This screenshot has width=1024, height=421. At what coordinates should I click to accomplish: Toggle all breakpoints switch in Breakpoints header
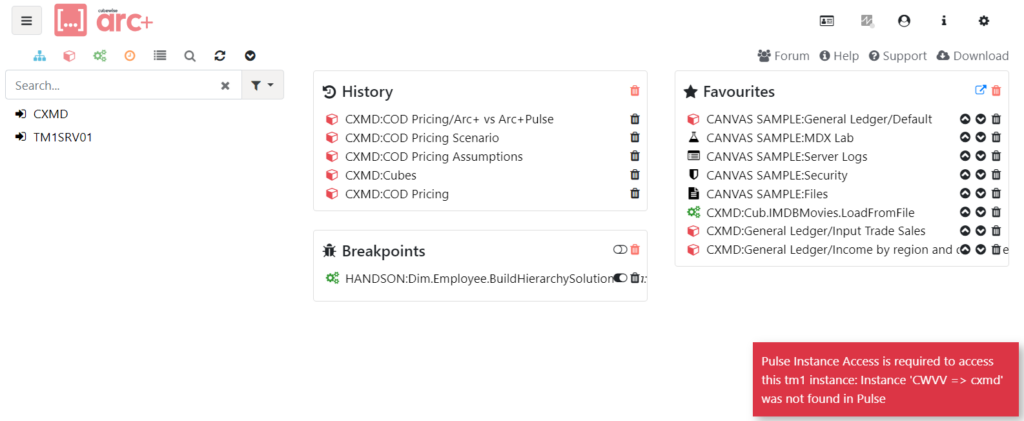tap(619, 250)
